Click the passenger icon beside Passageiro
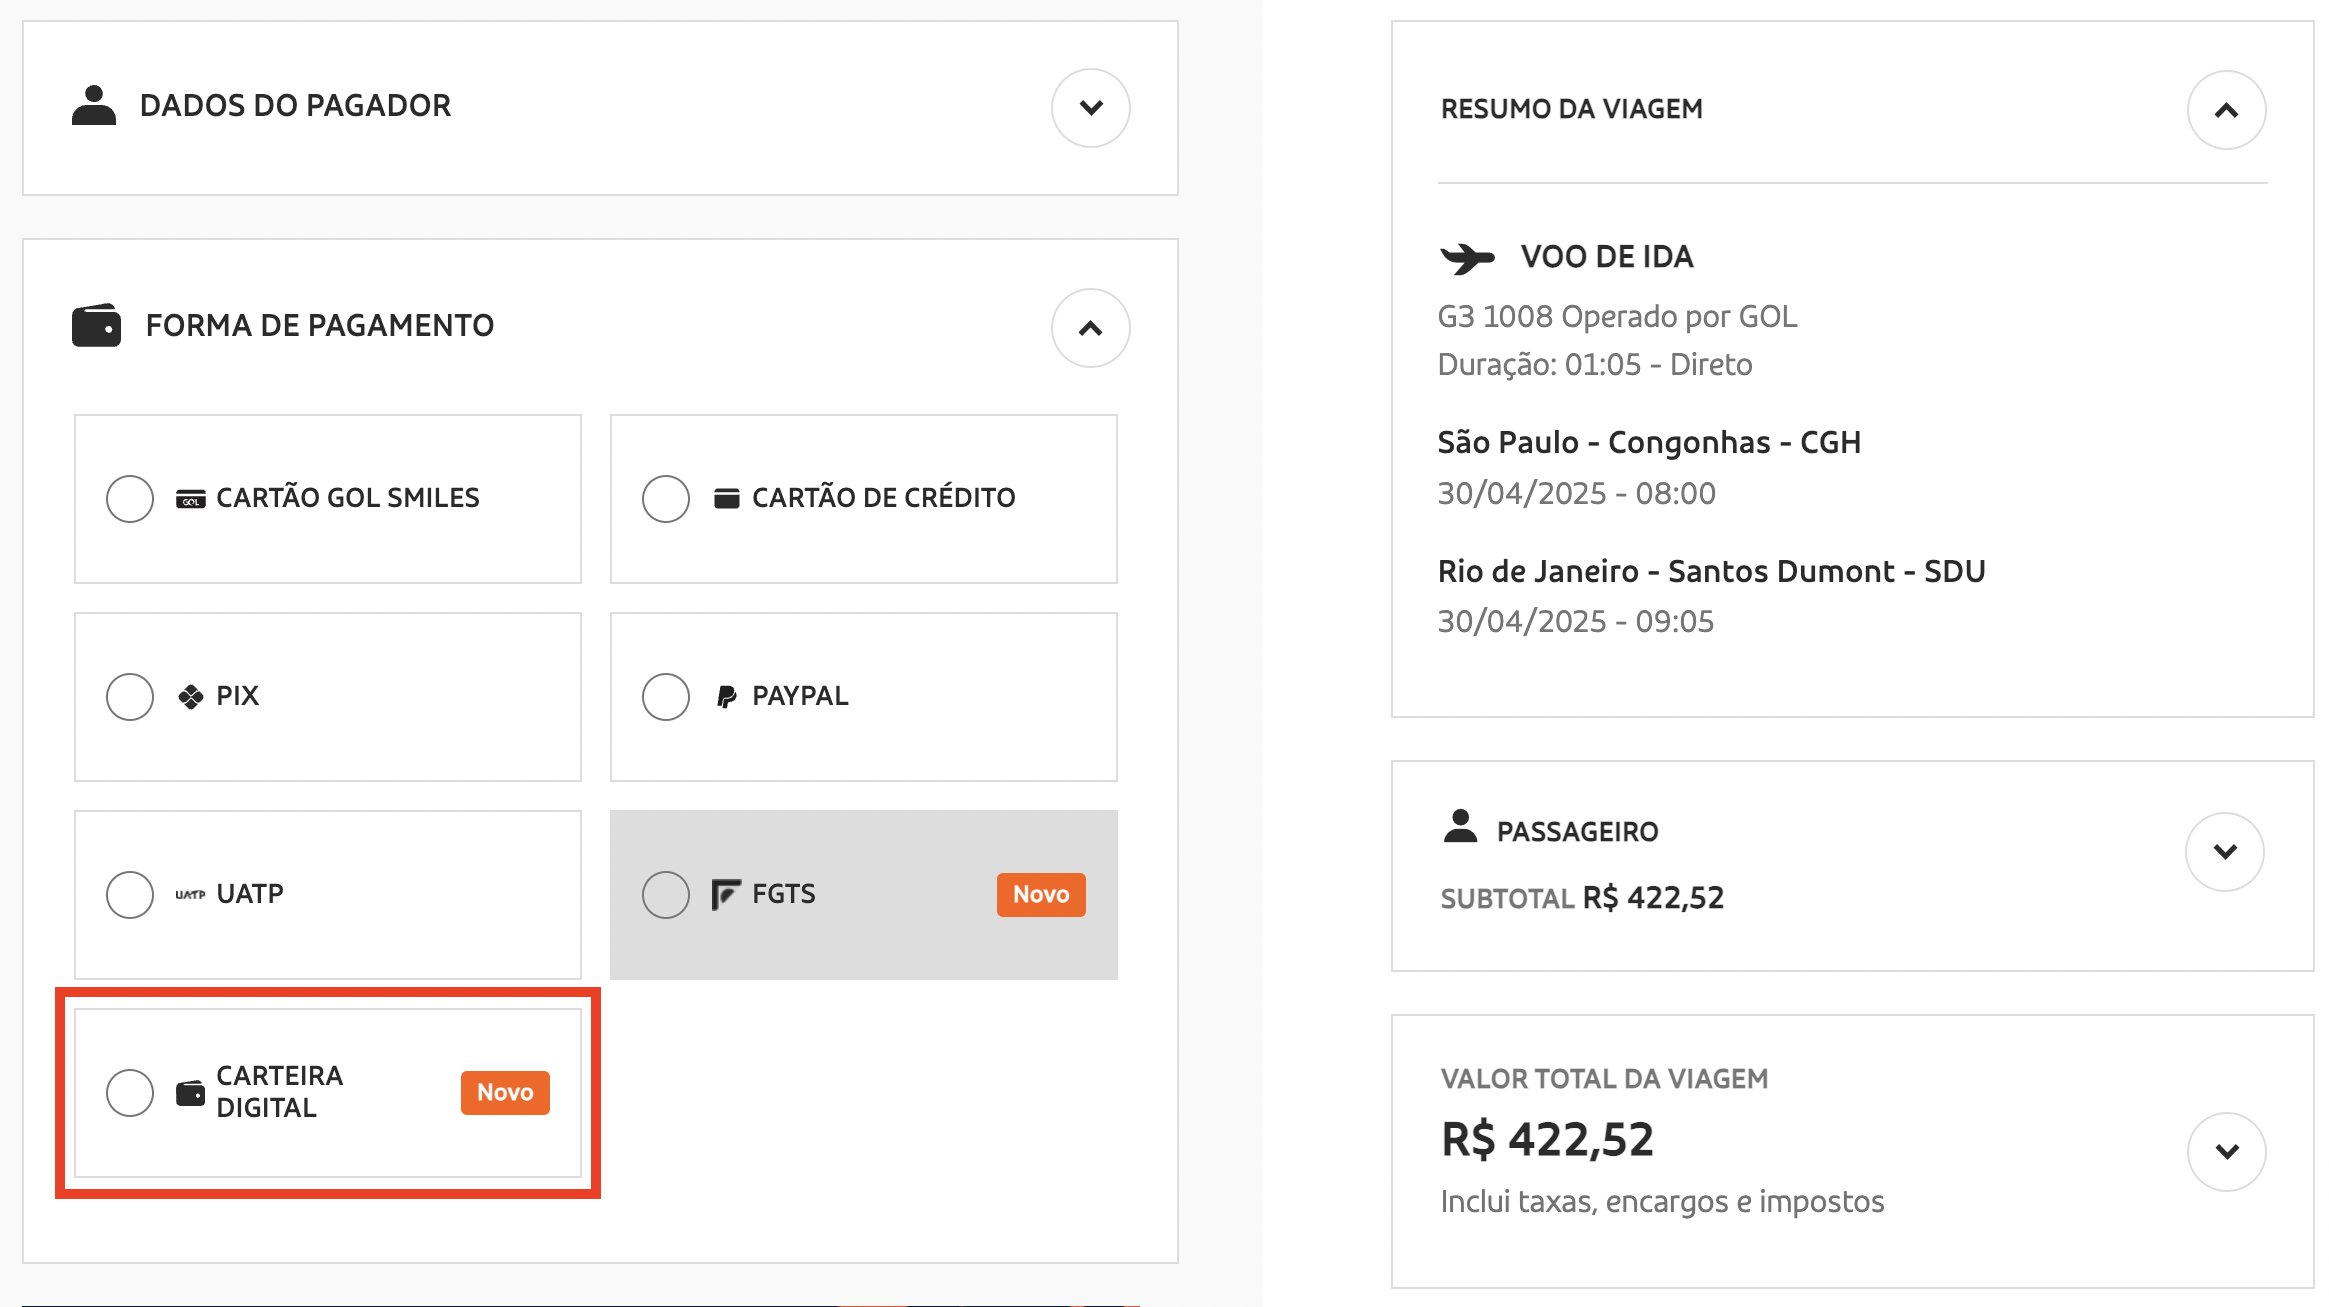2329x1307 pixels. [x=1460, y=826]
